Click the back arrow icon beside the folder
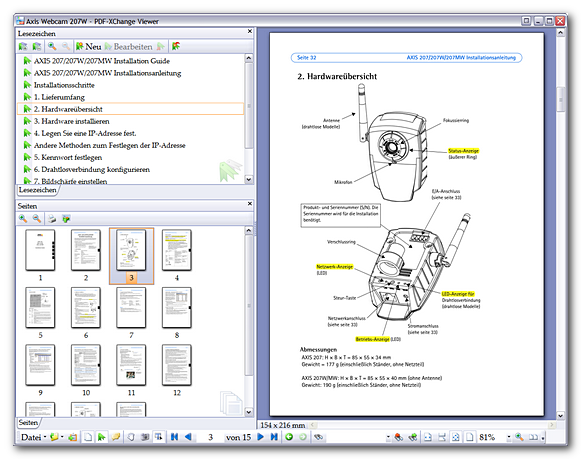This screenshot has width=581, height=459. point(73,437)
